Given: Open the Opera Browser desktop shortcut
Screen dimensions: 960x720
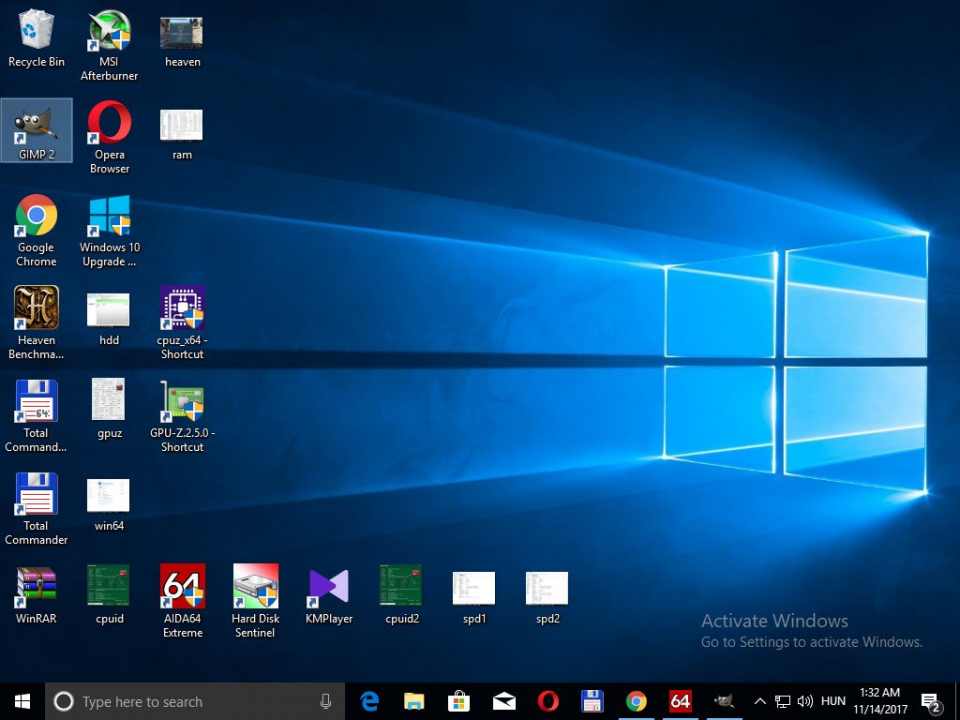Looking at the screenshot, I should point(109,138).
